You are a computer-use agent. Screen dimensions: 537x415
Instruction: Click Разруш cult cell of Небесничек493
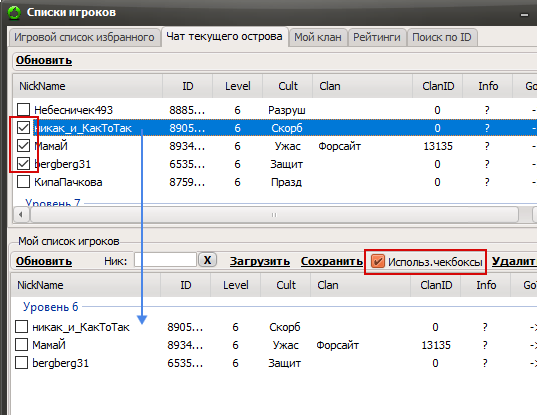click(x=287, y=110)
